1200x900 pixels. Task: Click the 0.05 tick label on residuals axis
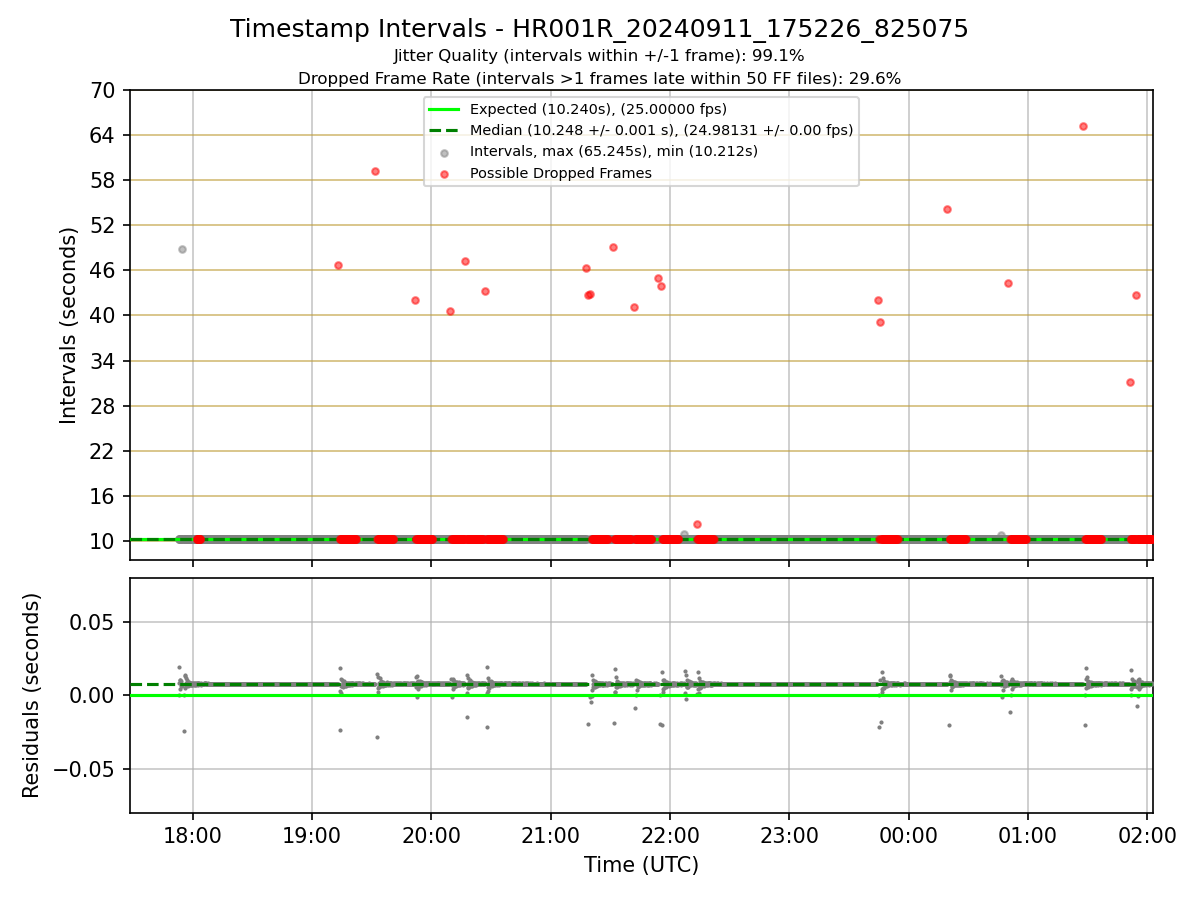point(100,622)
